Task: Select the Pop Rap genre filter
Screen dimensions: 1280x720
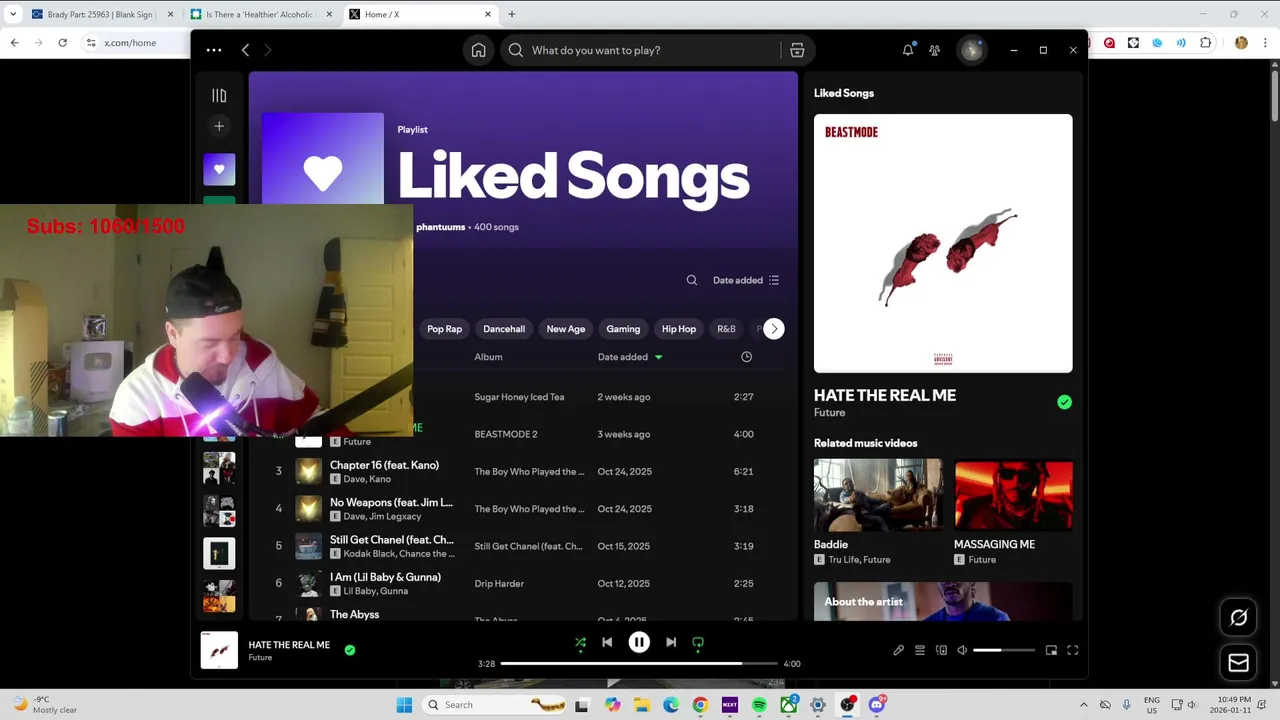Action: 444,329
